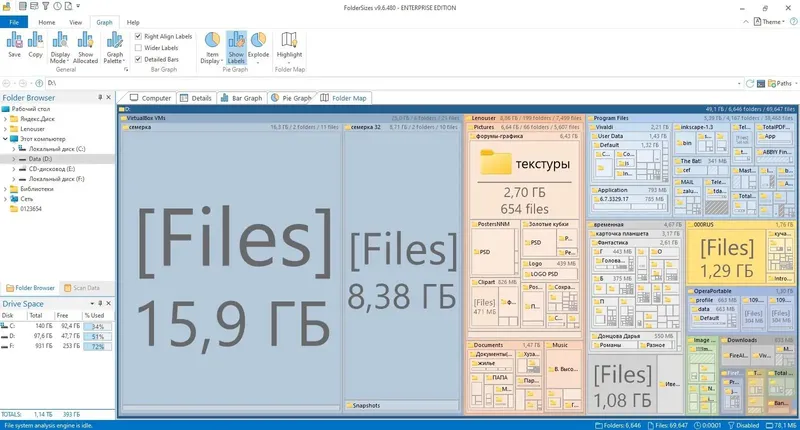
Task: Toggle Detailed Bars checkbox
Action: (138, 59)
